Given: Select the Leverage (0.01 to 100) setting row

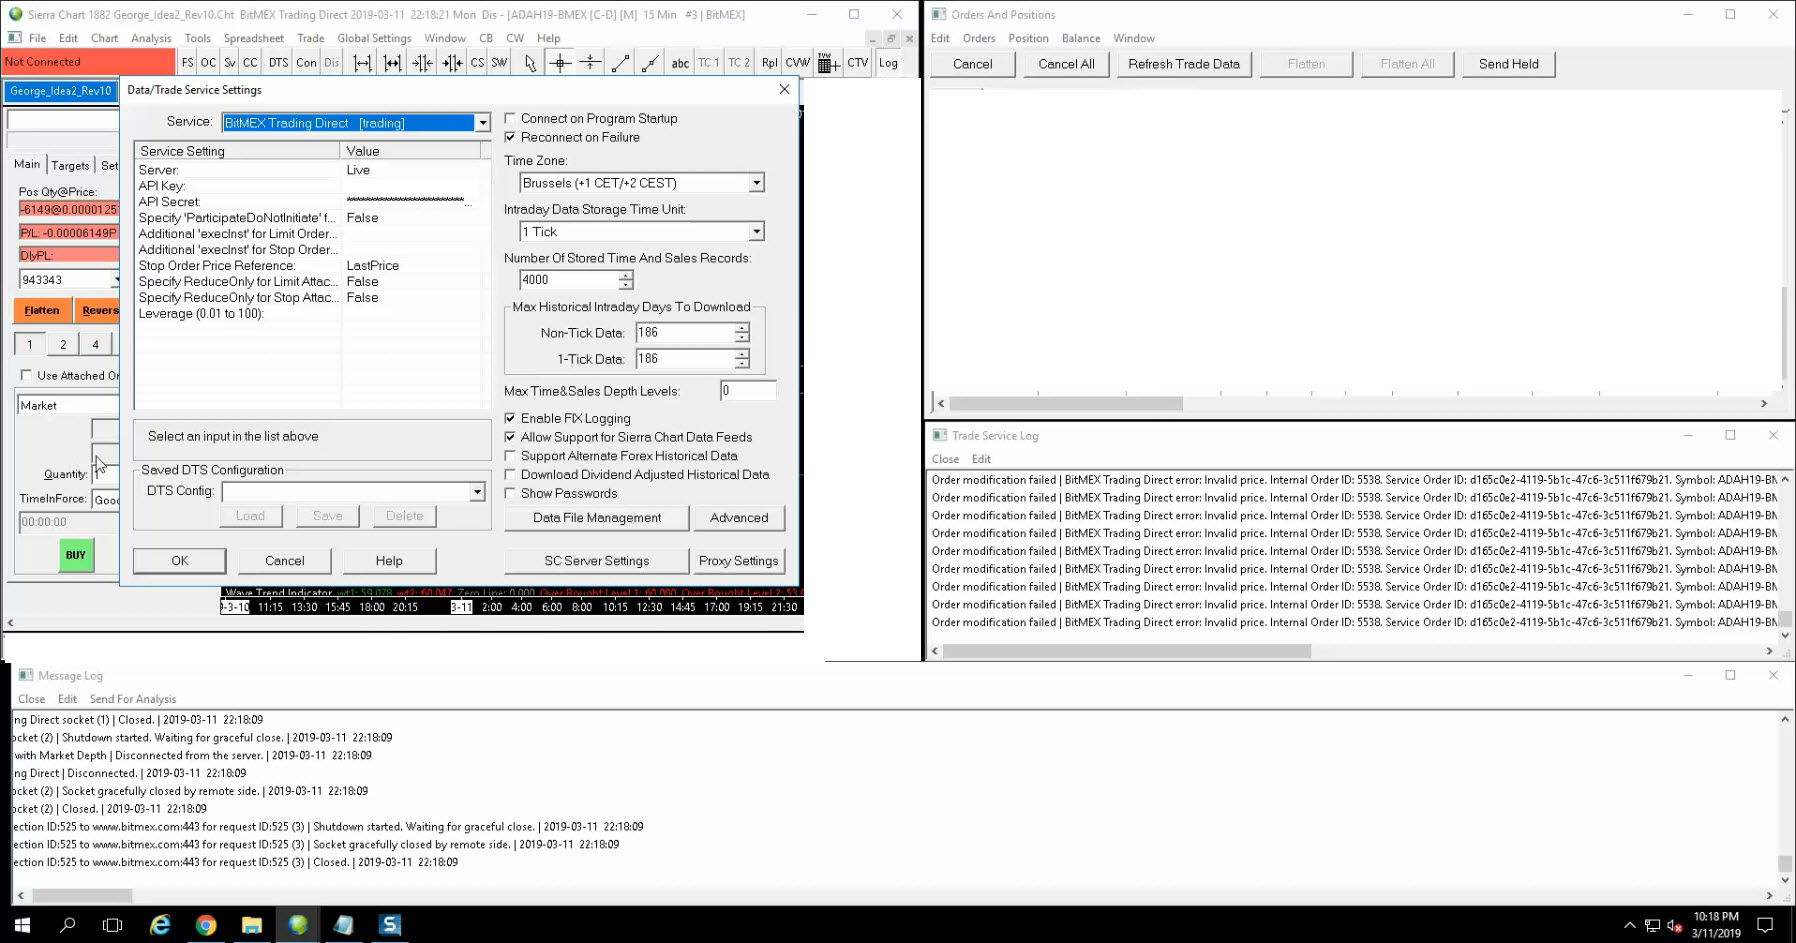Looking at the screenshot, I should click(x=312, y=313).
